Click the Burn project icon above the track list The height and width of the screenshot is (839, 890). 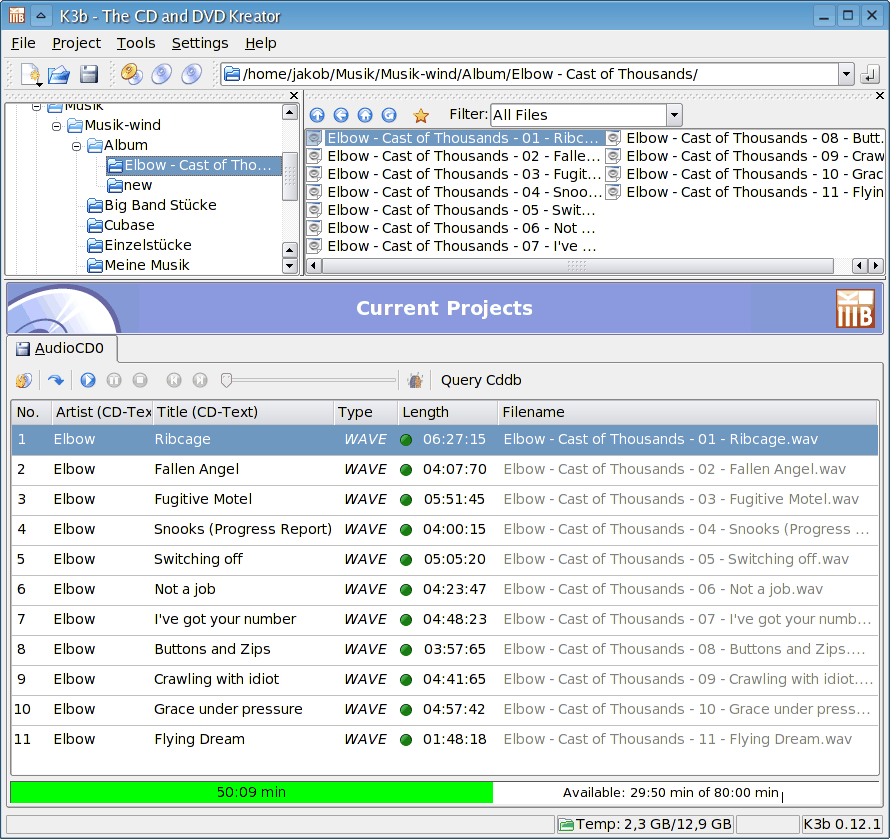click(23, 380)
